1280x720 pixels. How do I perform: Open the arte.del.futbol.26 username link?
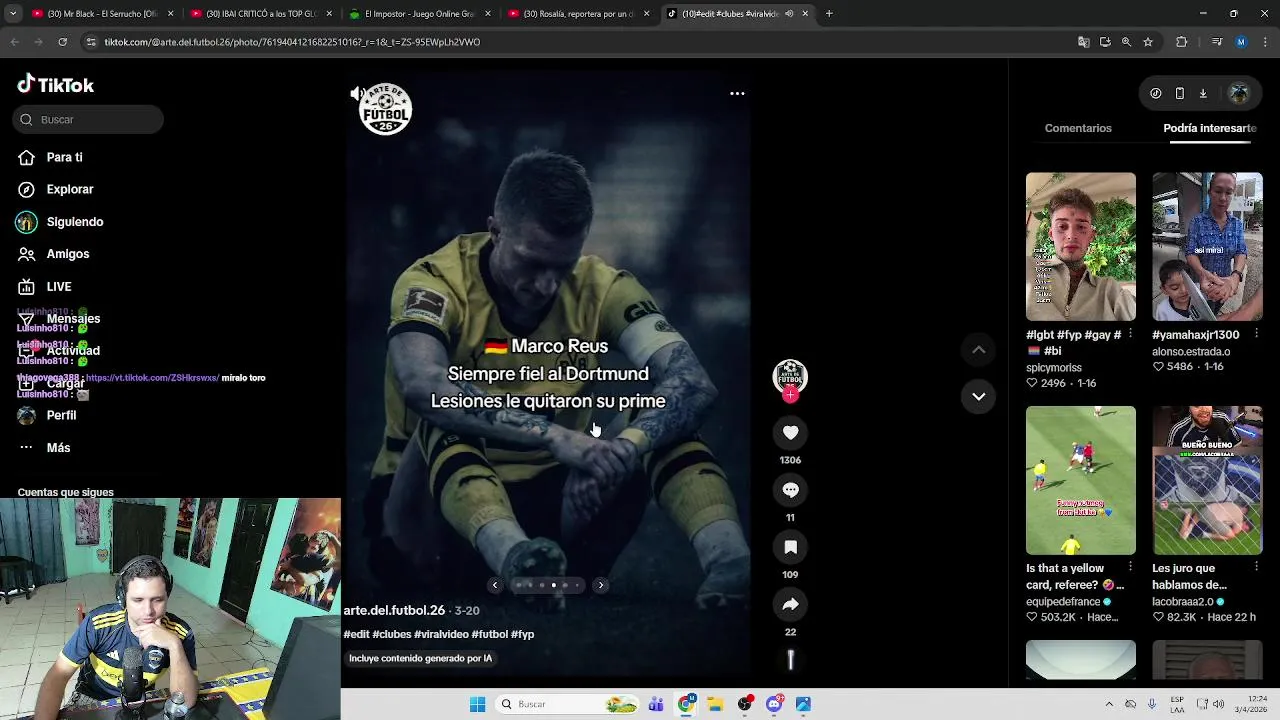pos(394,610)
